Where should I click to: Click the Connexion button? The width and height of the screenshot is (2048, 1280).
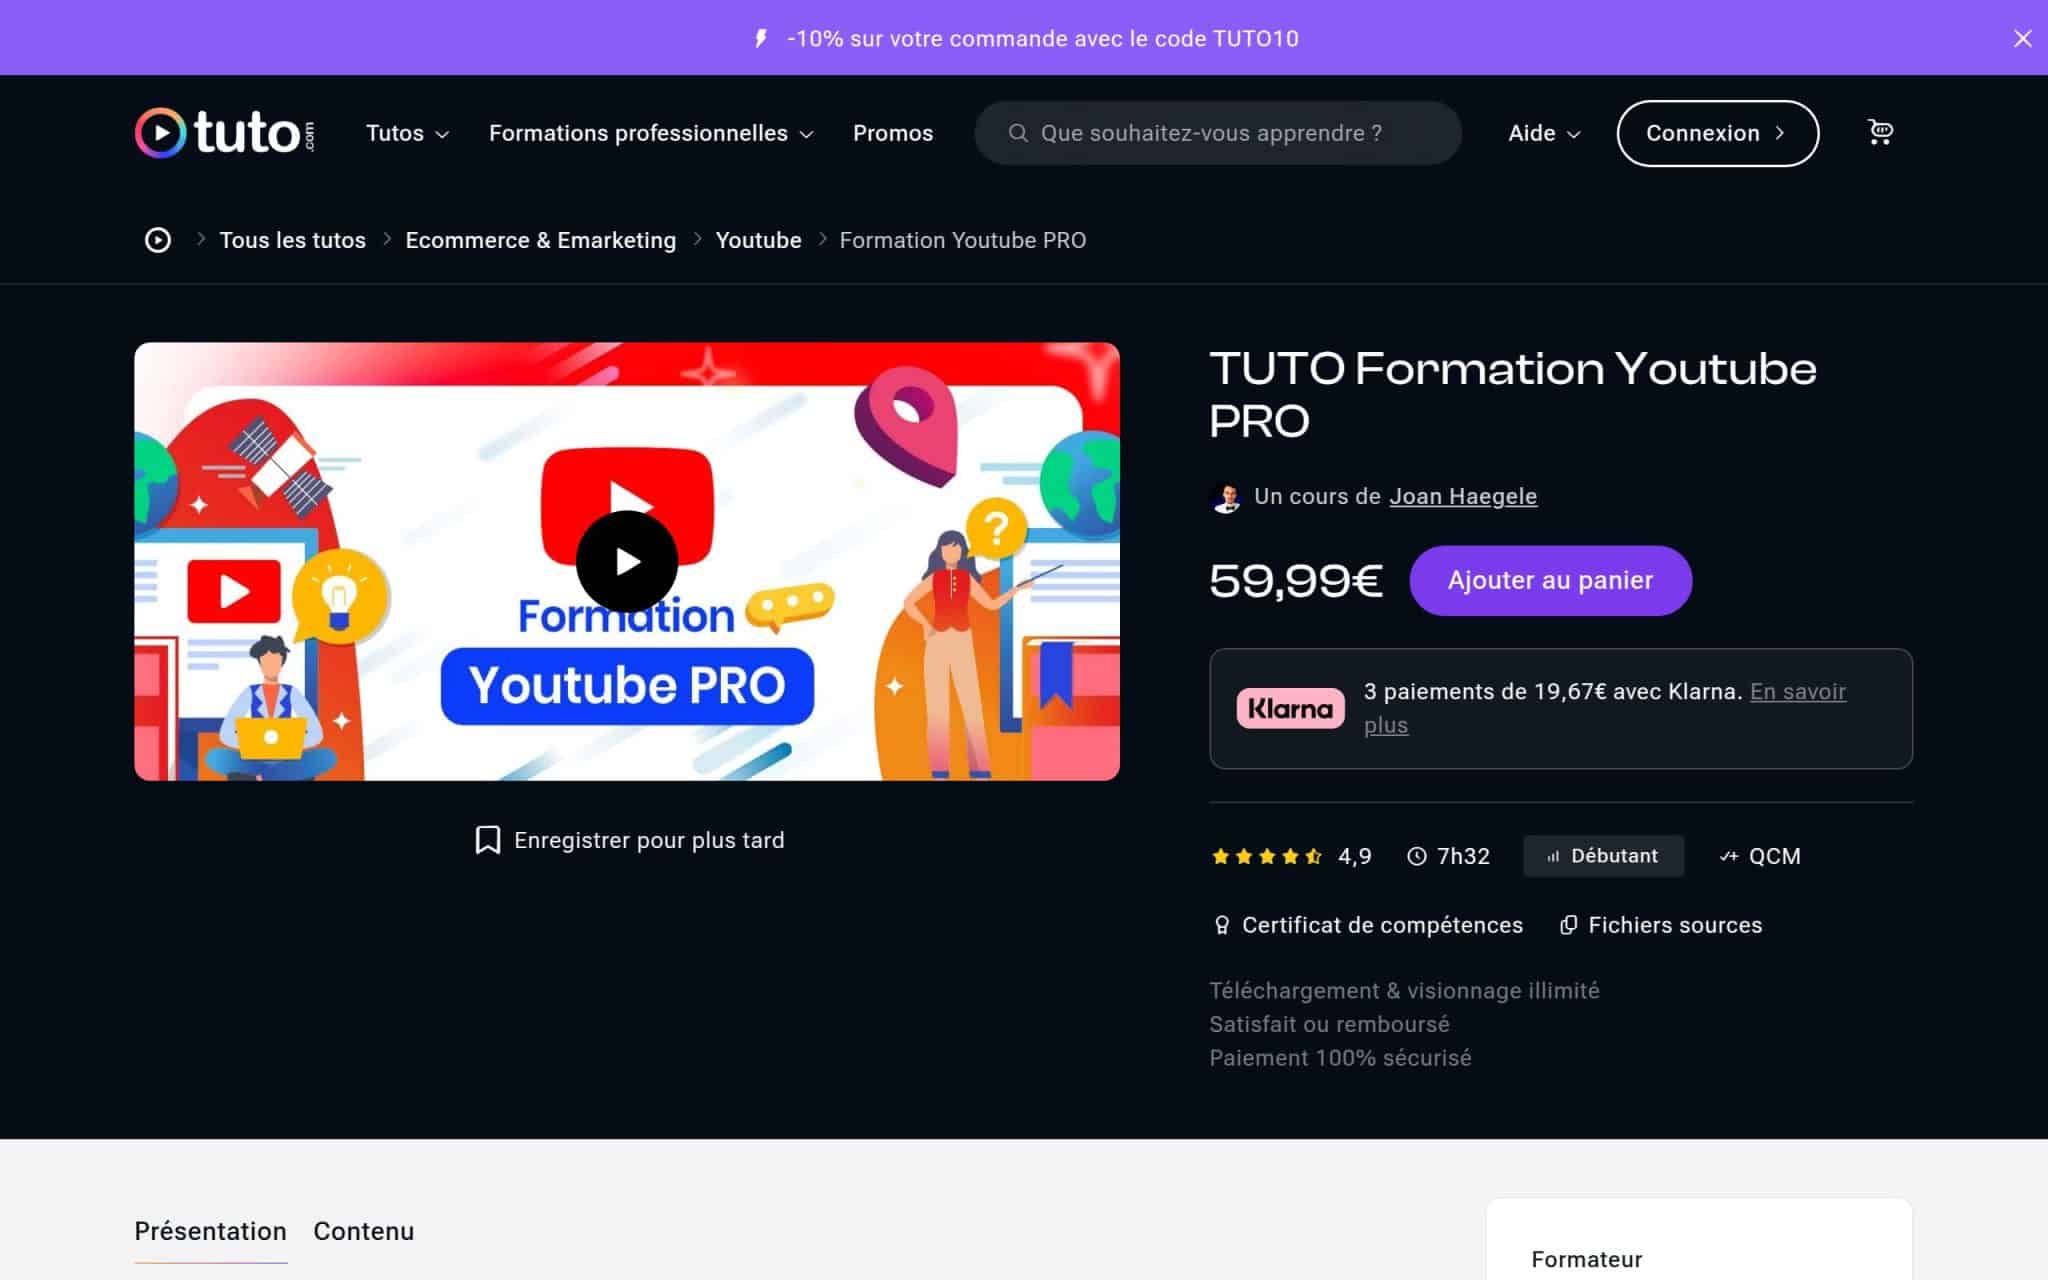click(1717, 133)
